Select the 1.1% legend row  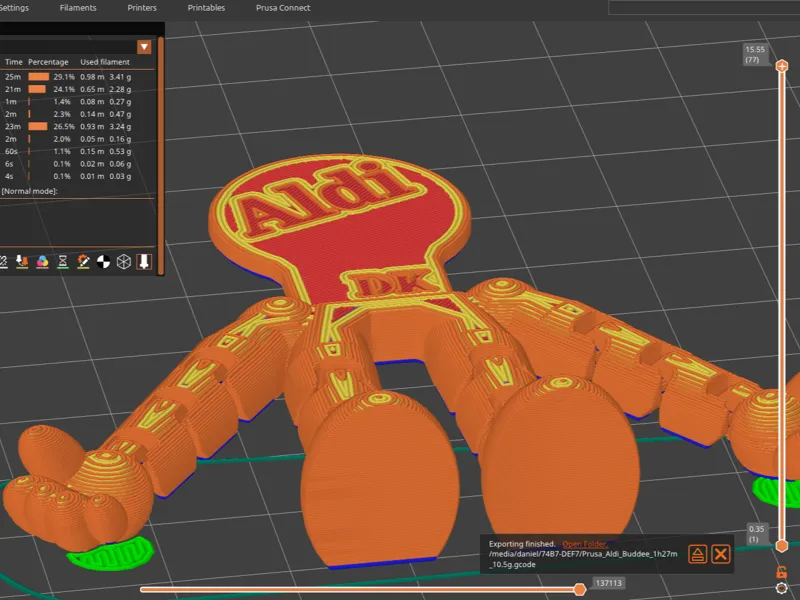tap(78, 152)
